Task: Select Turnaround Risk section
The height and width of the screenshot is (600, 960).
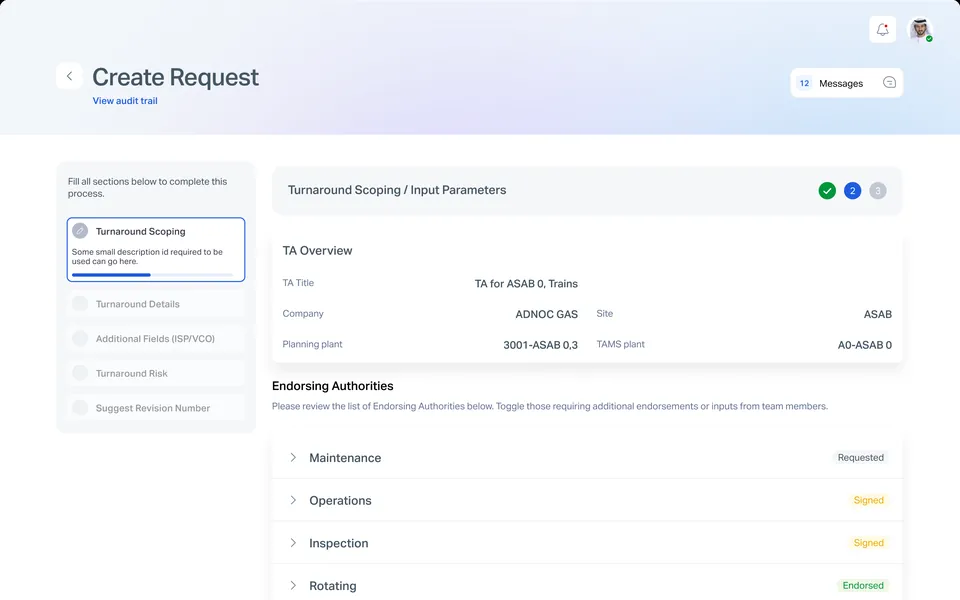Action: 156,373
